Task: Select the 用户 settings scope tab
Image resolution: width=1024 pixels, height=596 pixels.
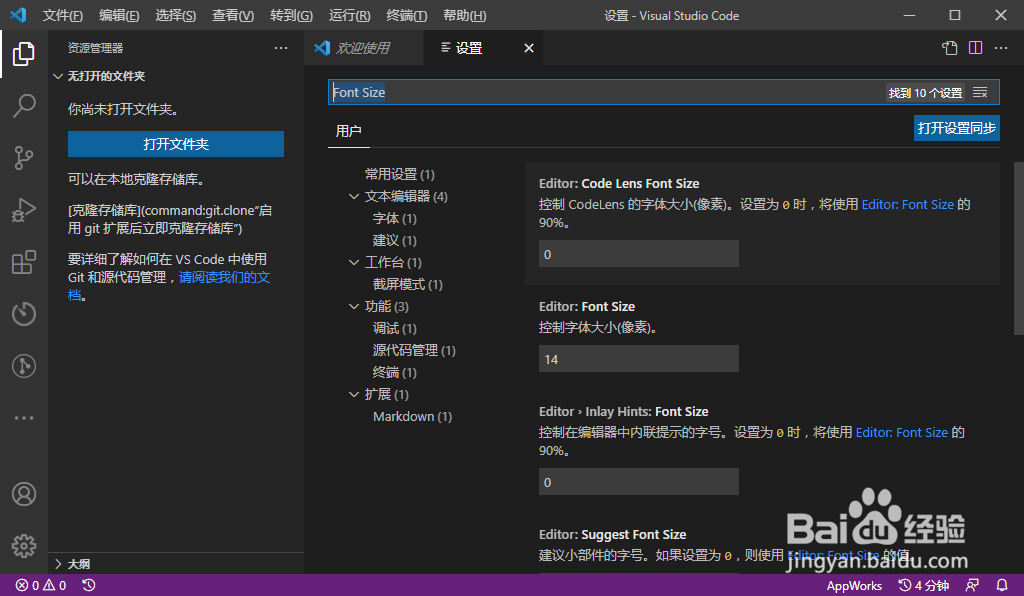Action: (349, 131)
